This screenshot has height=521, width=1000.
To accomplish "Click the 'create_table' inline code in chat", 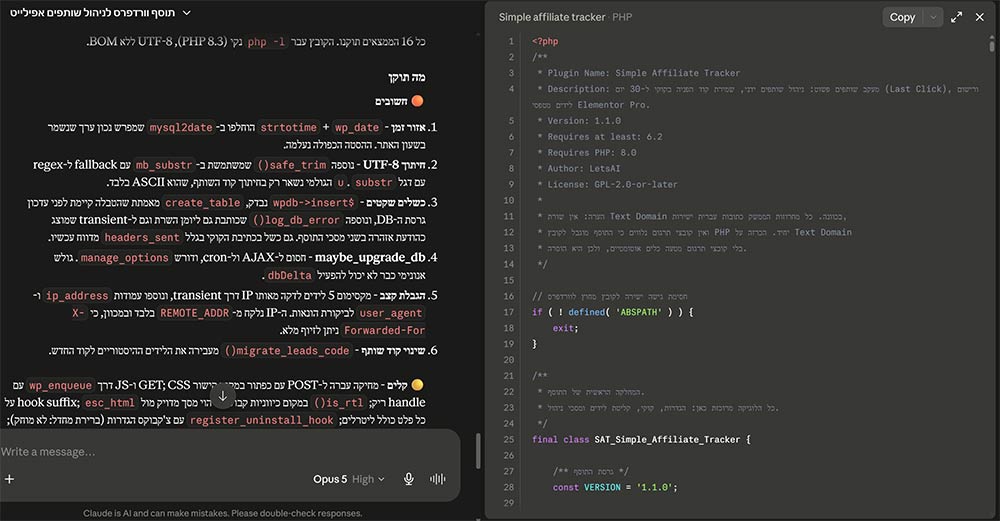I will tap(203, 203).
